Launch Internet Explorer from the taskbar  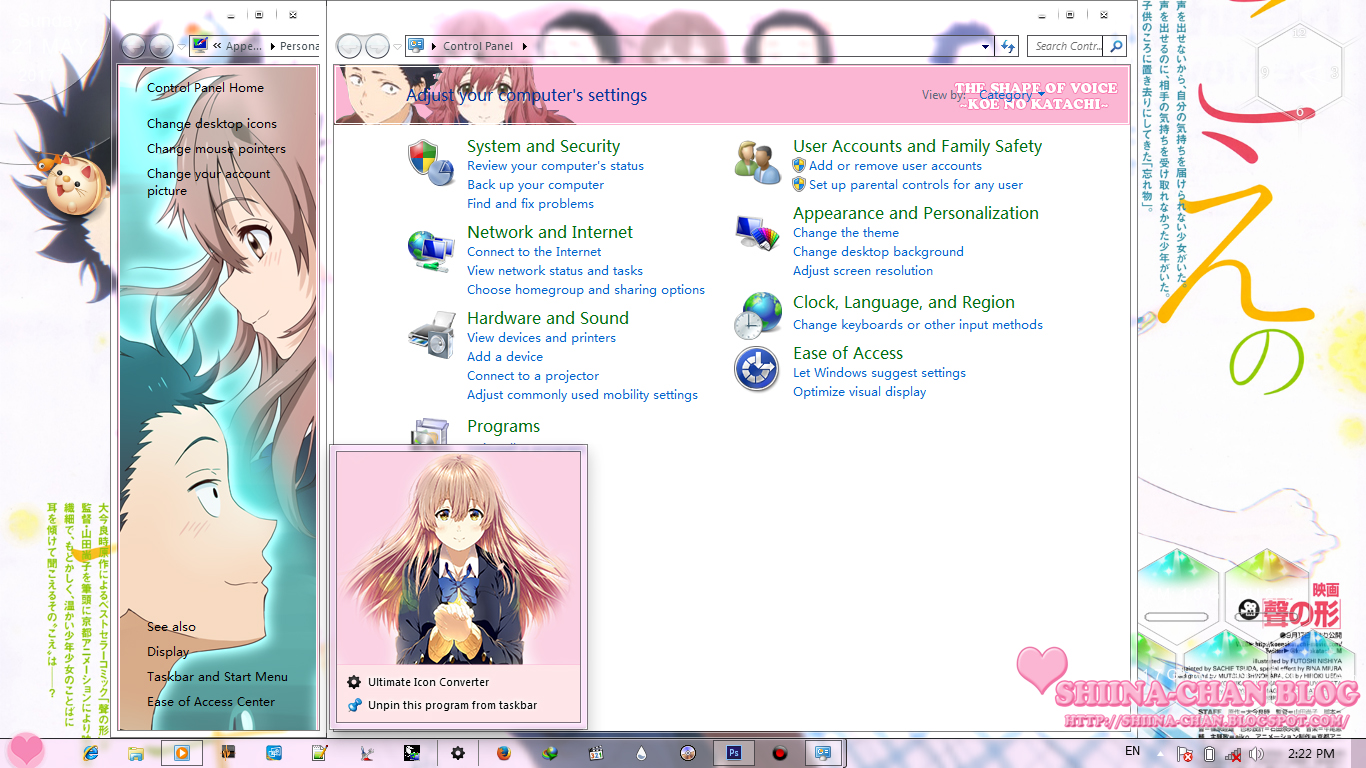click(x=90, y=753)
